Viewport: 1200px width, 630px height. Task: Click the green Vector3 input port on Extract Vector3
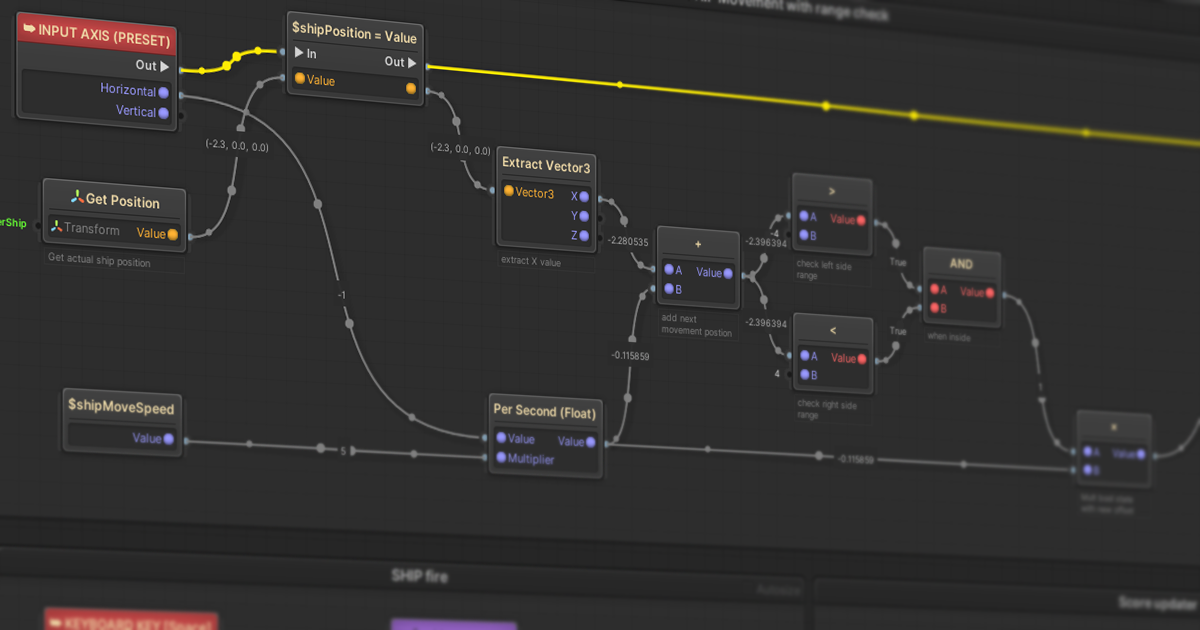click(x=507, y=193)
